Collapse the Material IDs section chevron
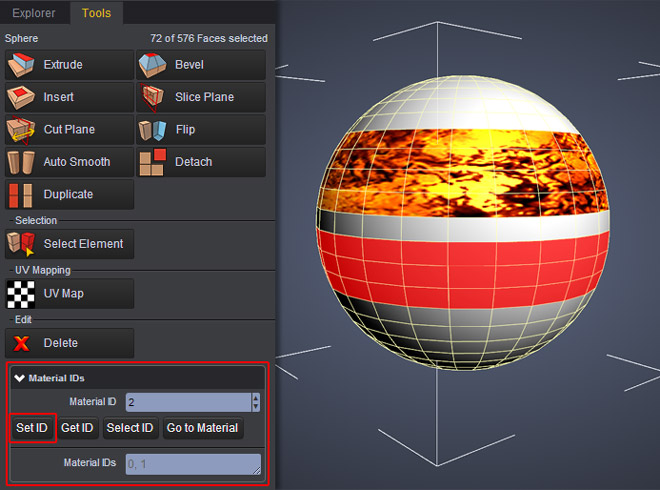This screenshot has height=490, width=660. click(19, 378)
